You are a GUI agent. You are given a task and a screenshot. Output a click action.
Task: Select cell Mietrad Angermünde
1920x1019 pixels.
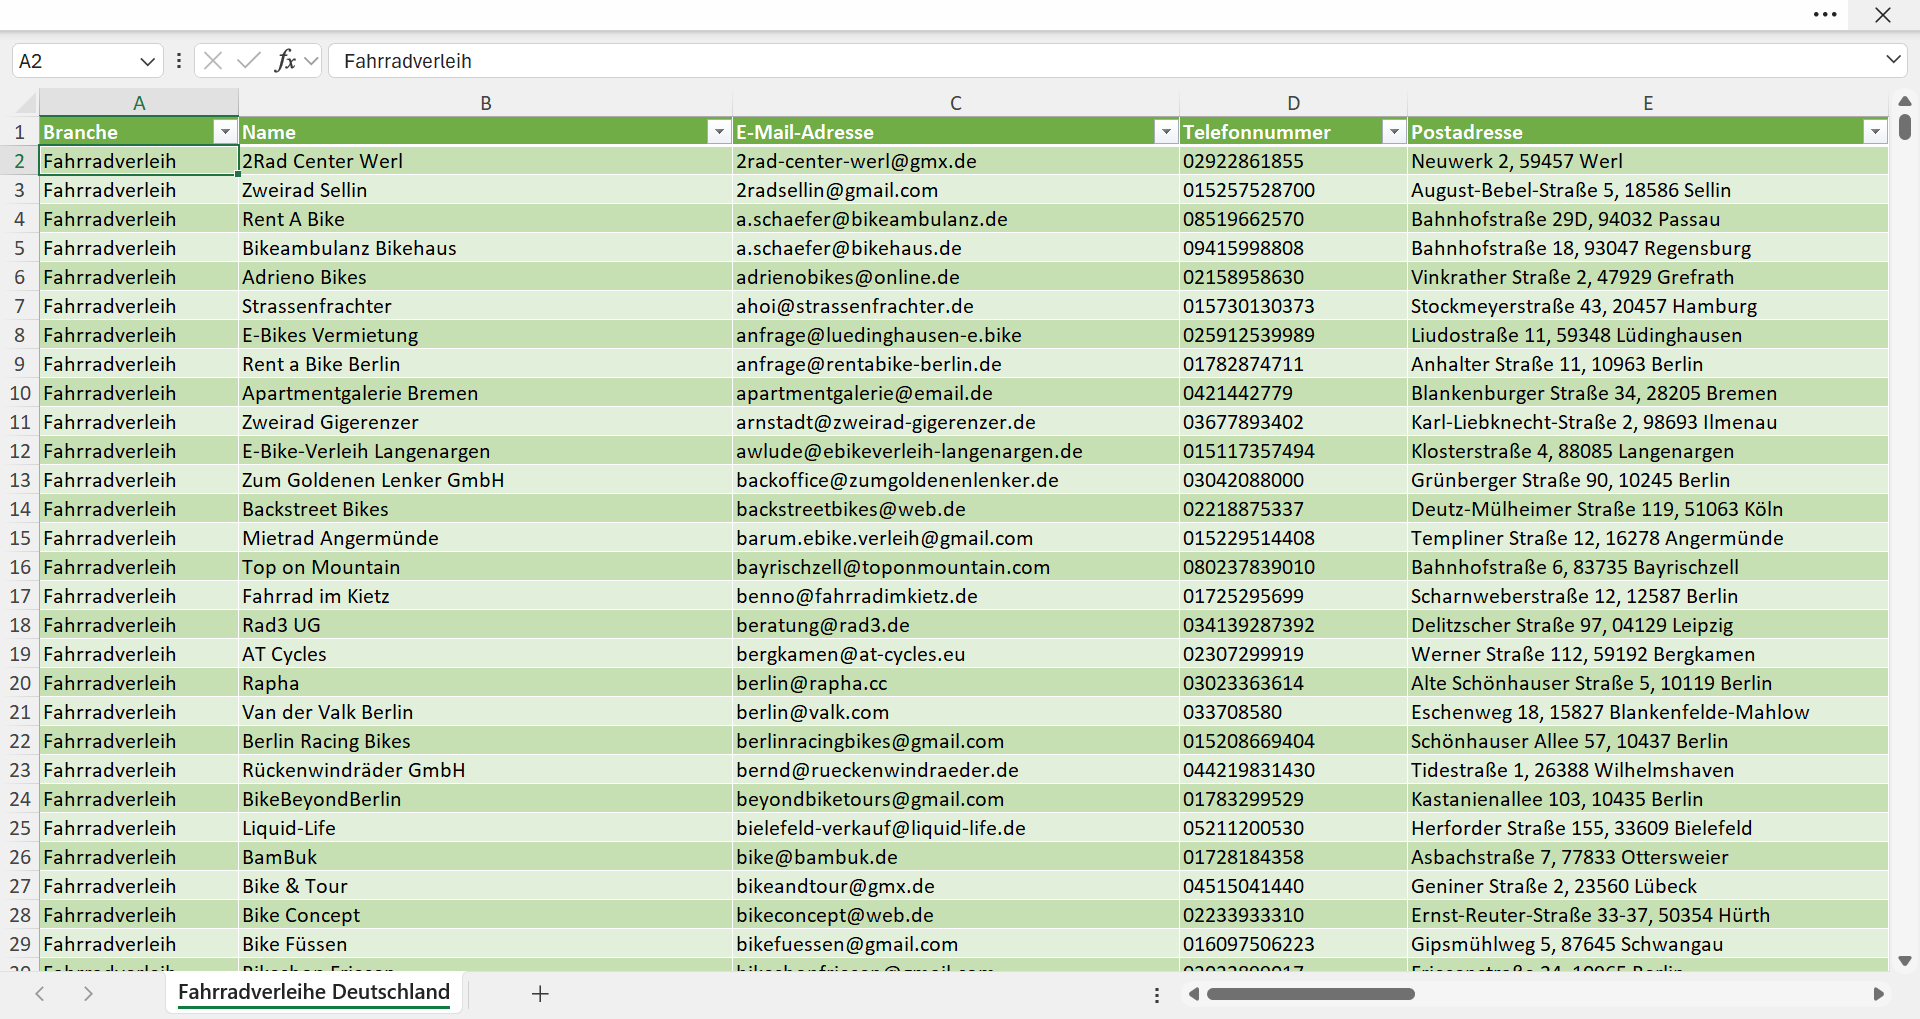486,538
